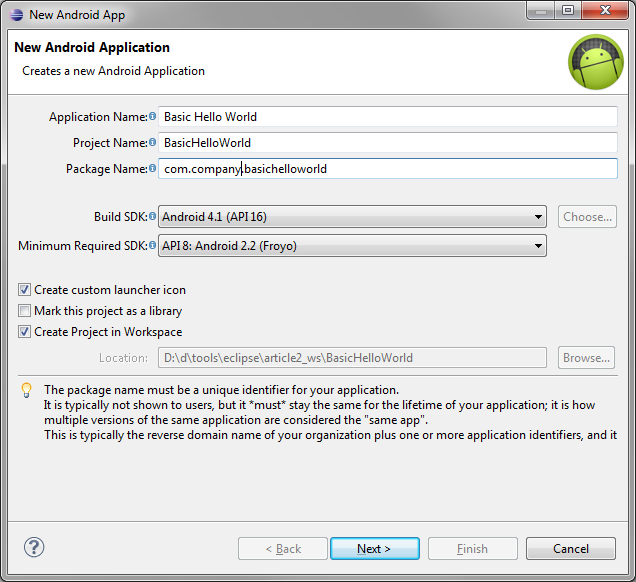The height and width of the screenshot is (582, 636).
Task: Click inside the Project Name field
Action: pyautogui.click(x=388, y=143)
